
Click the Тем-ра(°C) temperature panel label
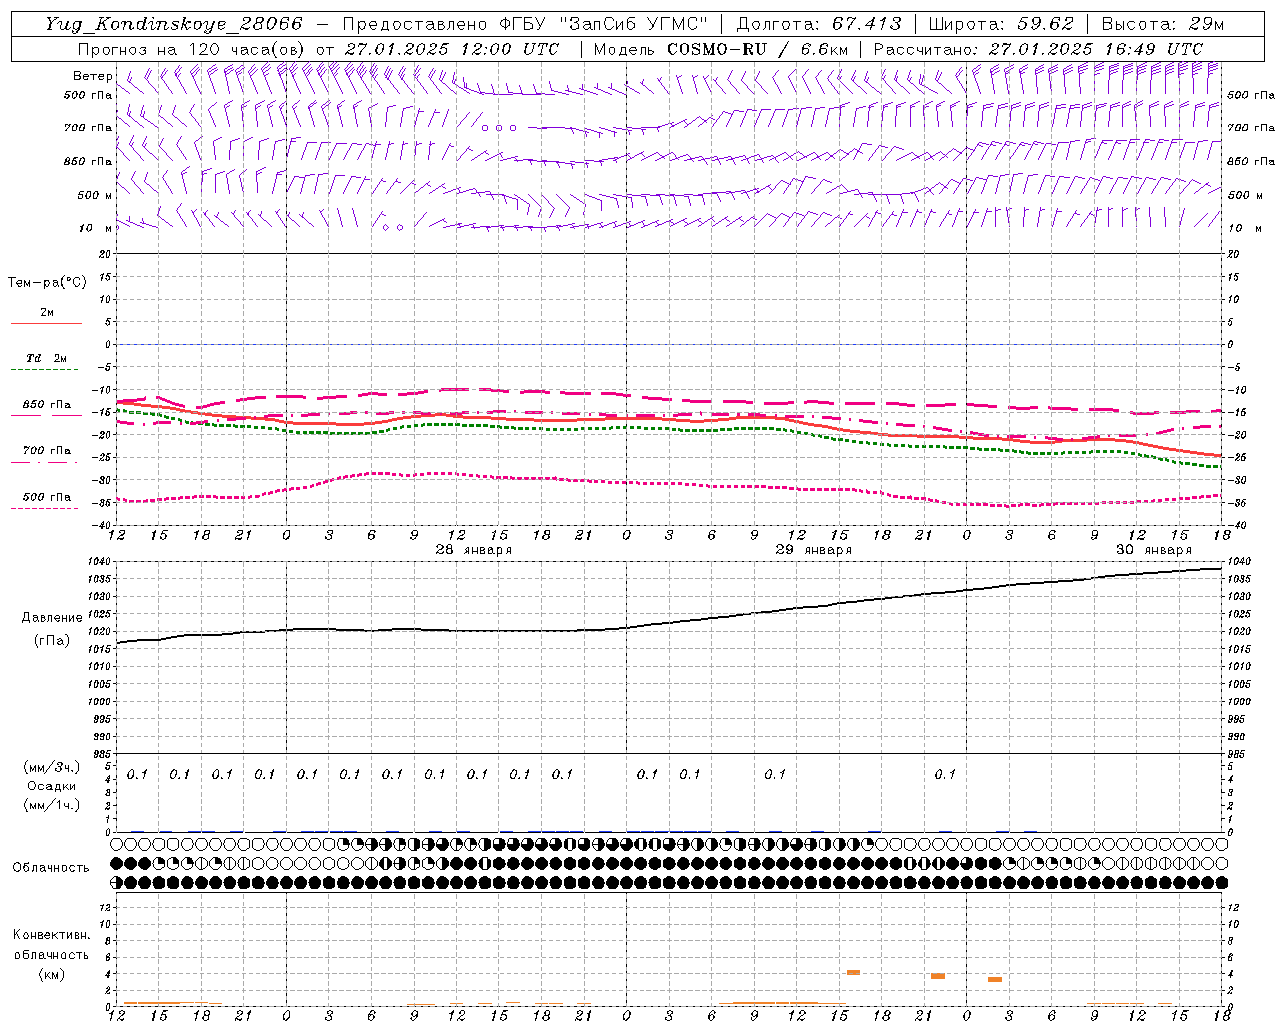(x=47, y=283)
